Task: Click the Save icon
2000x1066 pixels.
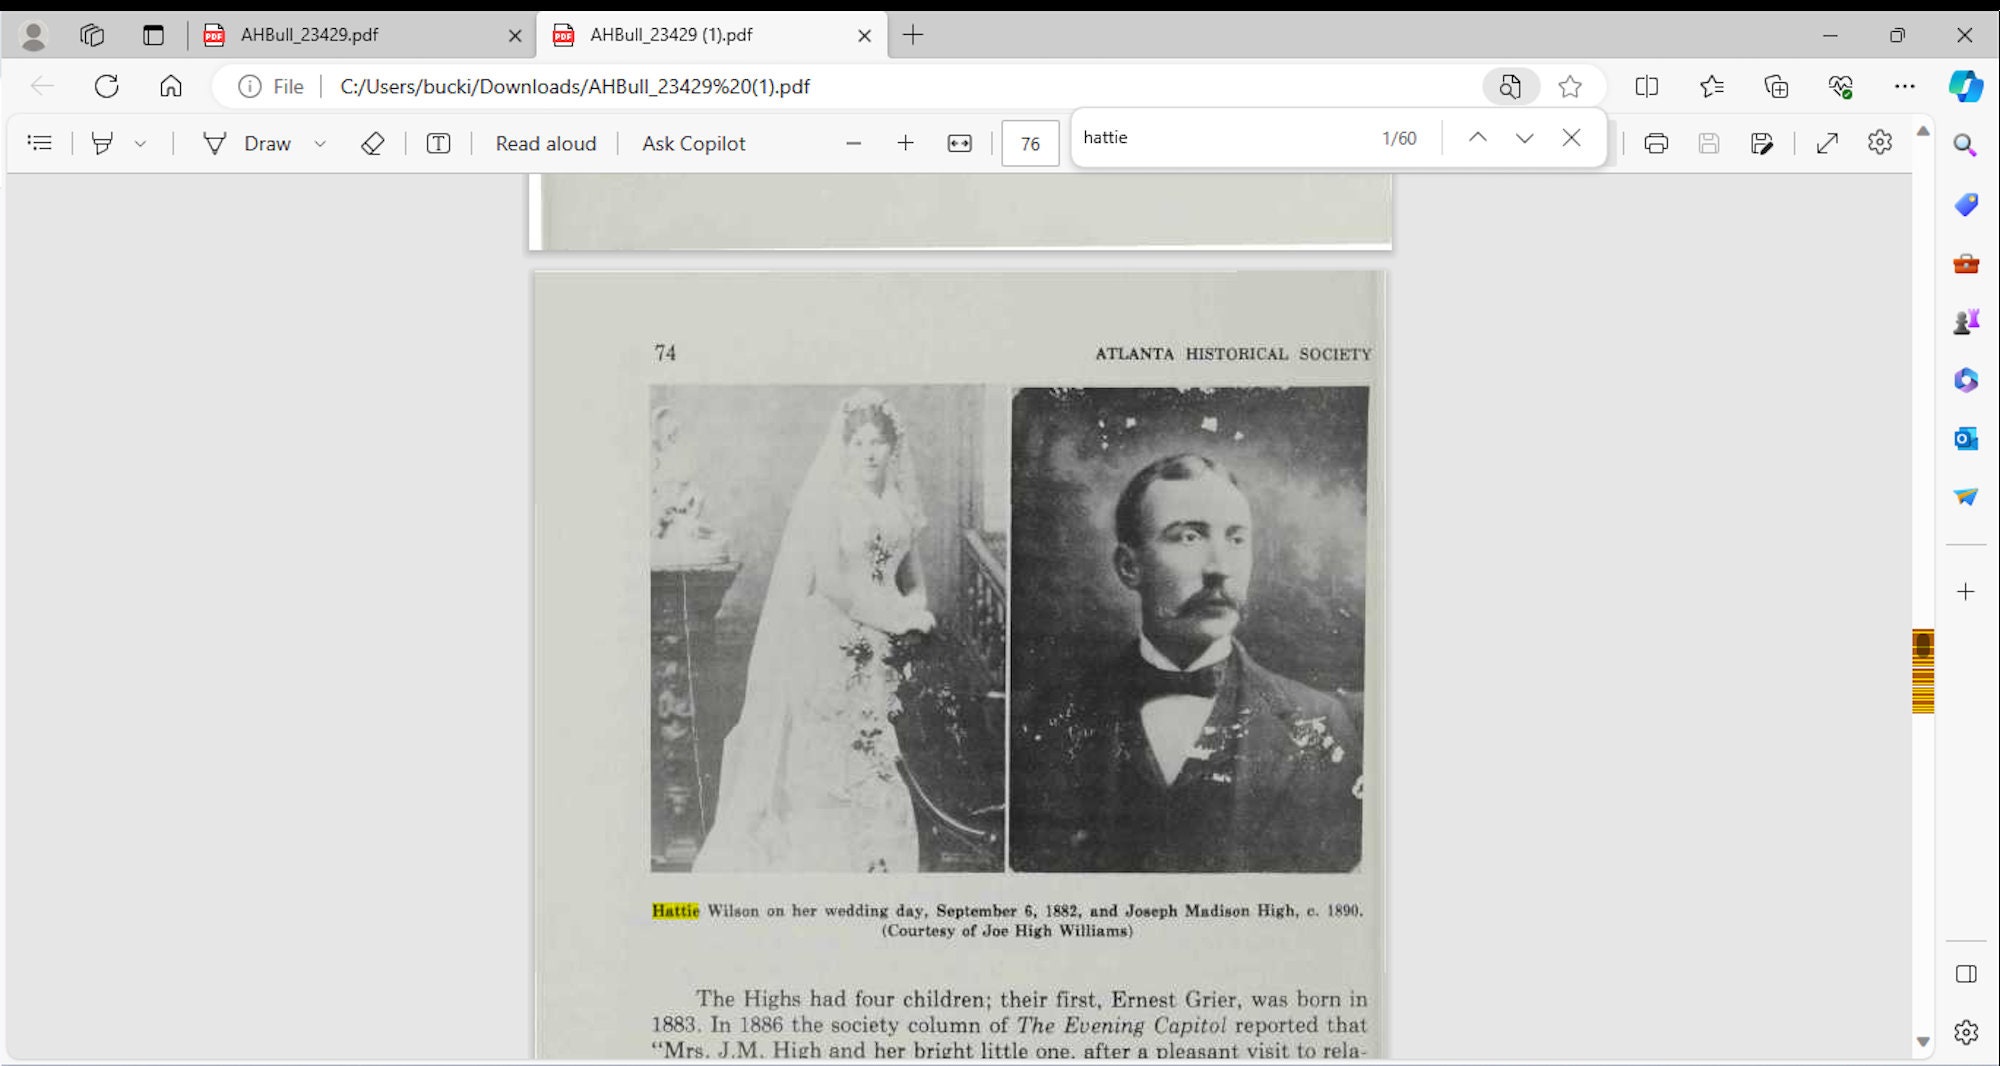Action: [x=1709, y=143]
